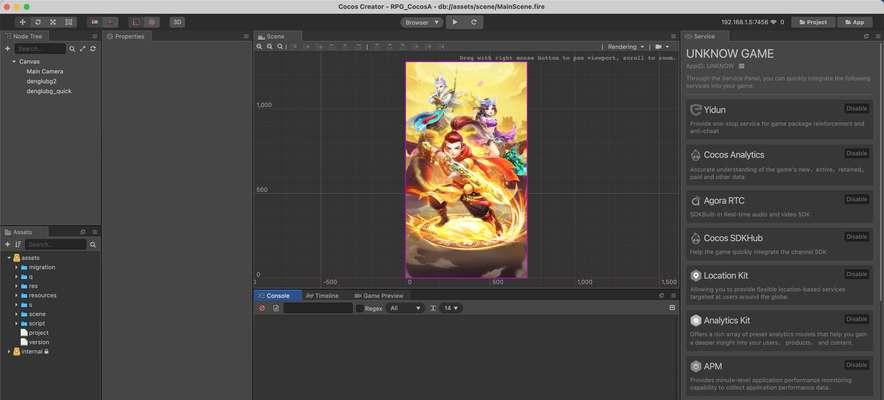Click the Assets panel popout icon

(x=83, y=232)
